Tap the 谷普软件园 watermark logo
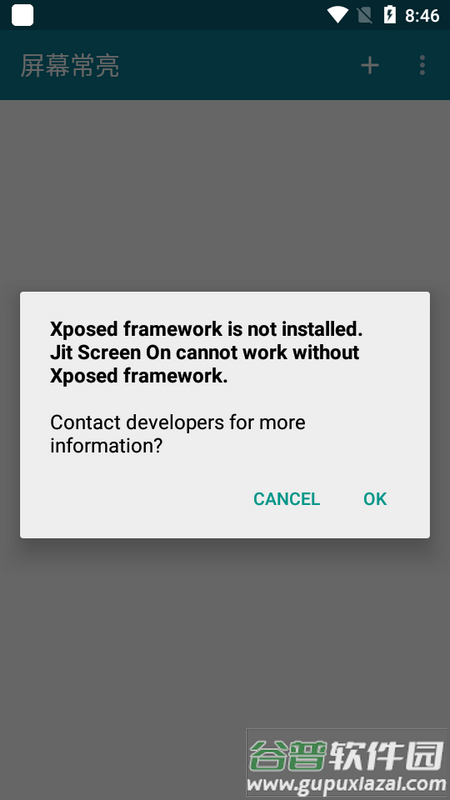This screenshot has width=450, height=800. pos(346,756)
